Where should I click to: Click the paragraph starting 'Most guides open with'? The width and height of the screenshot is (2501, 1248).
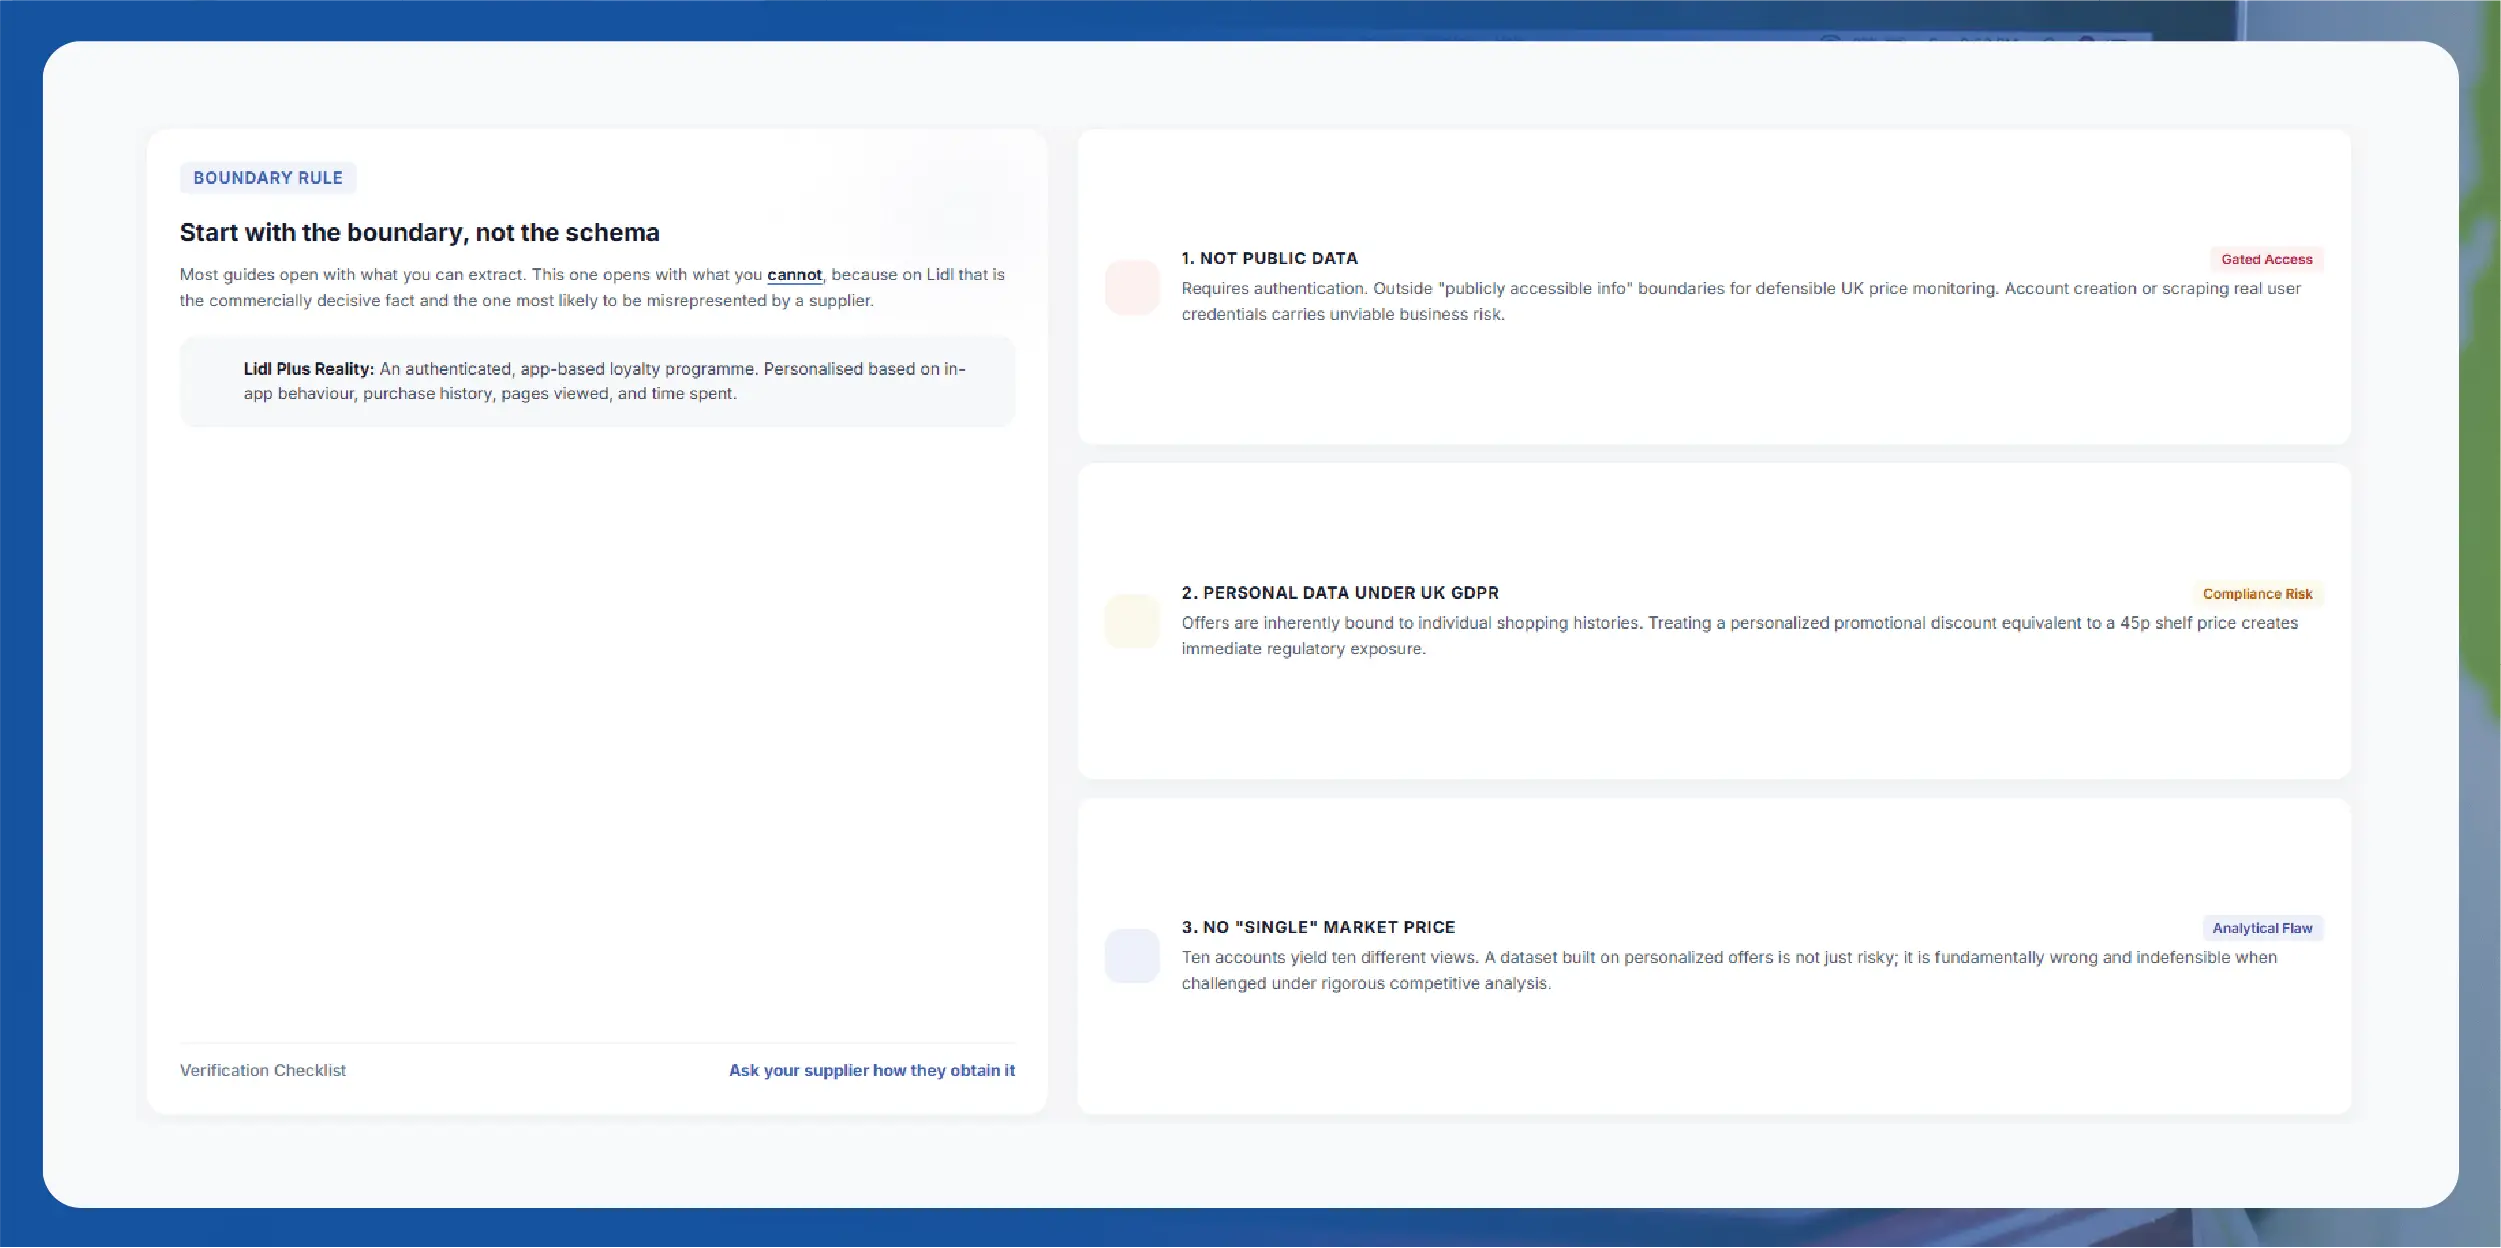point(592,287)
